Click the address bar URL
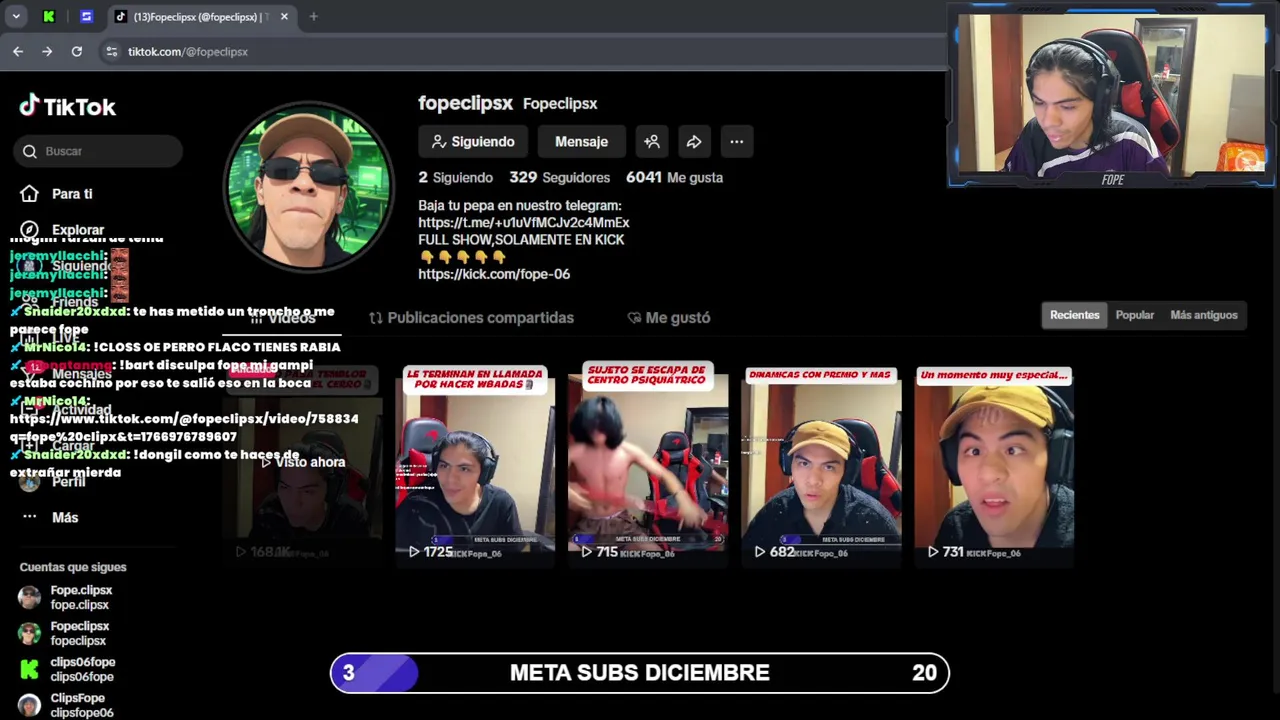 click(188, 51)
